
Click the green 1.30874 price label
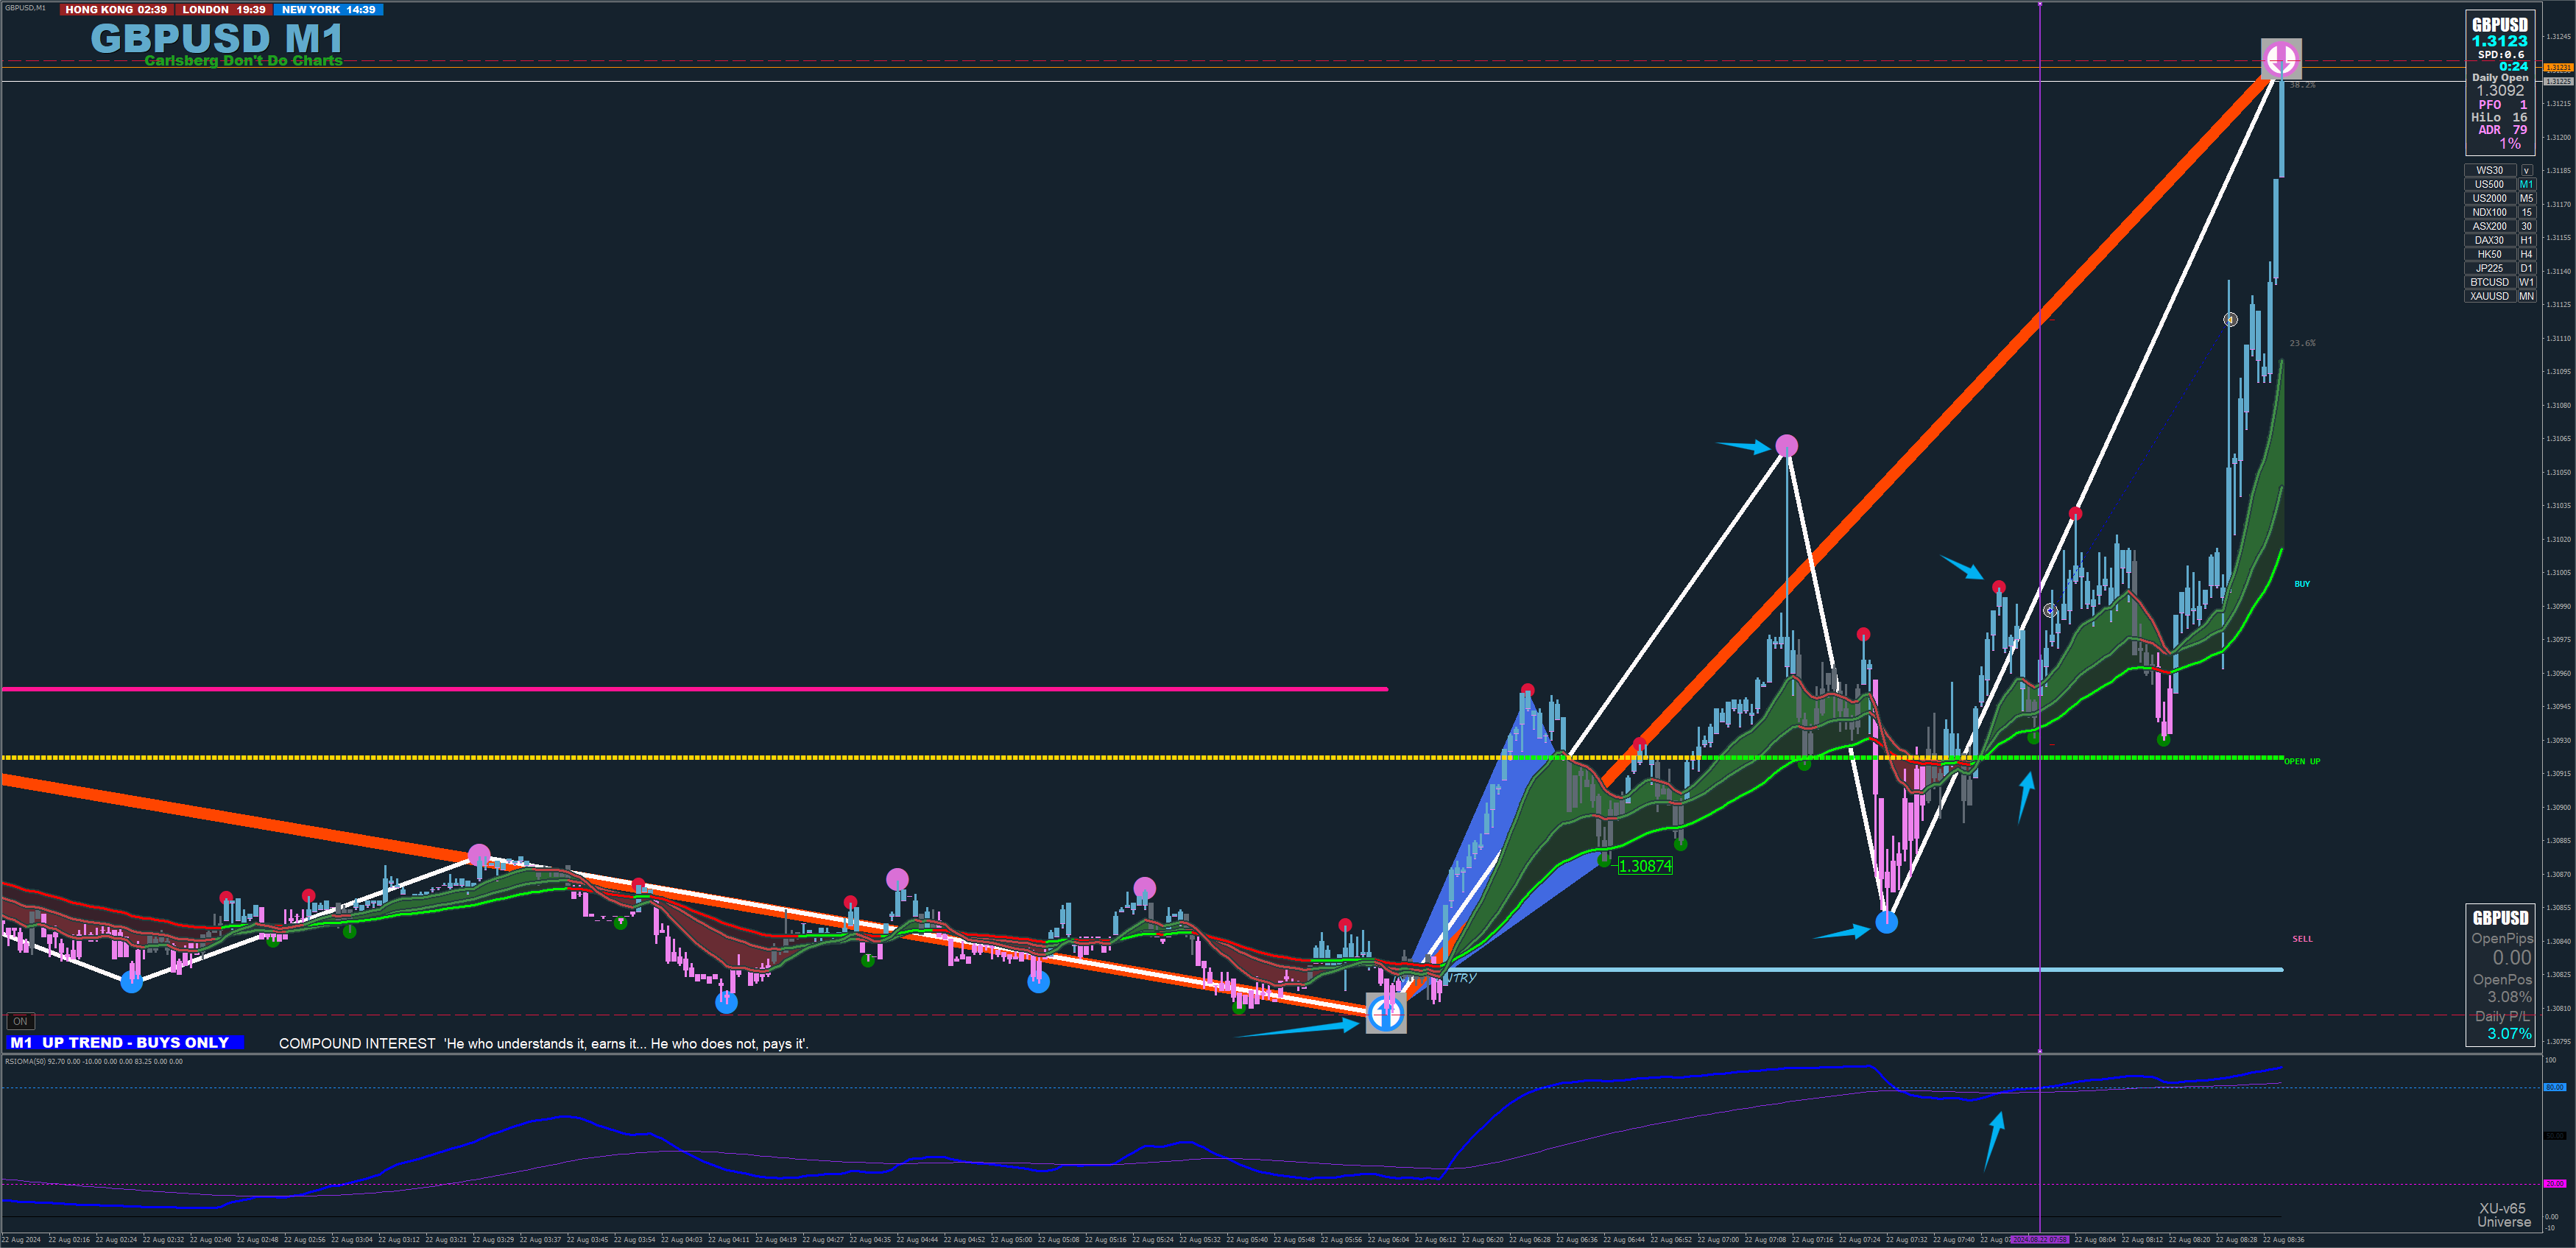pyautogui.click(x=1645, y=866)
